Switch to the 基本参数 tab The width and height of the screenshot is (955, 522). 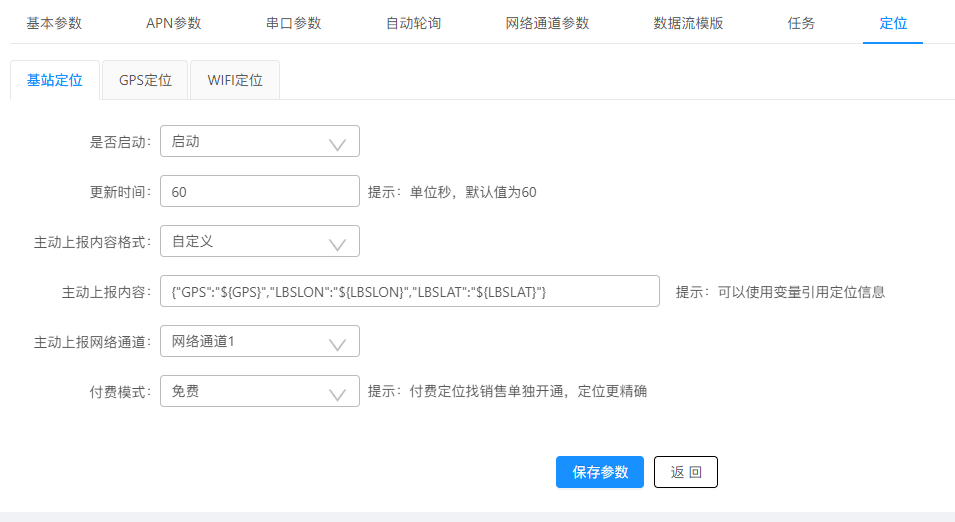[x=54, y=23]
